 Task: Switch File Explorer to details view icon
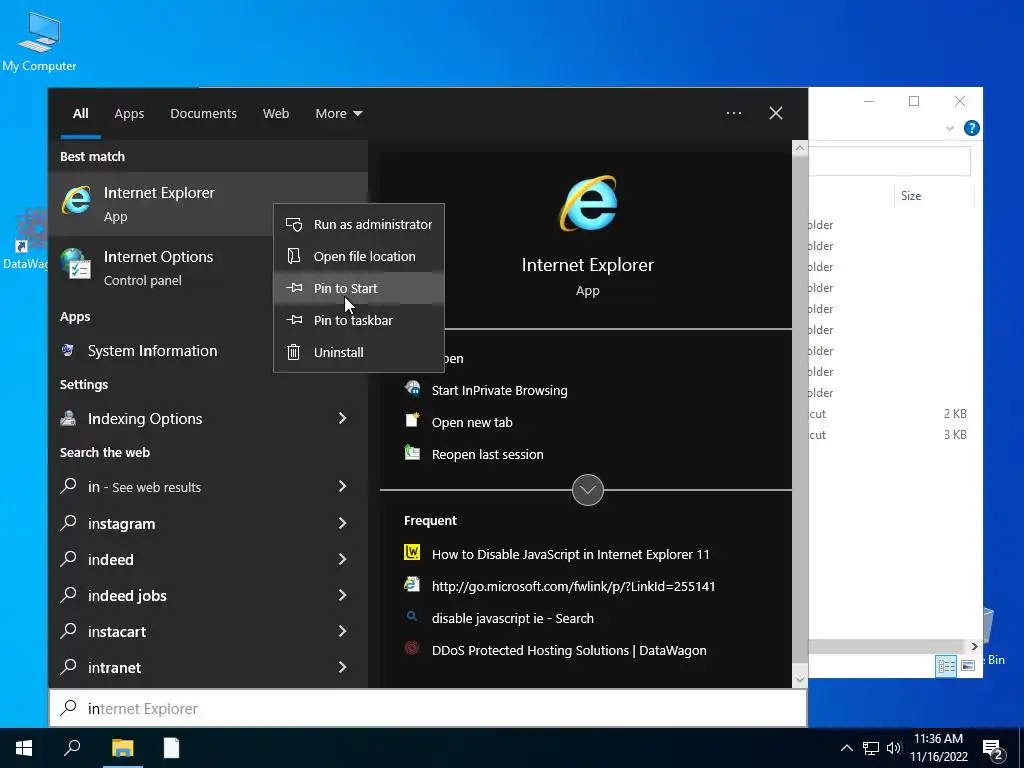(x=946, y=665)
